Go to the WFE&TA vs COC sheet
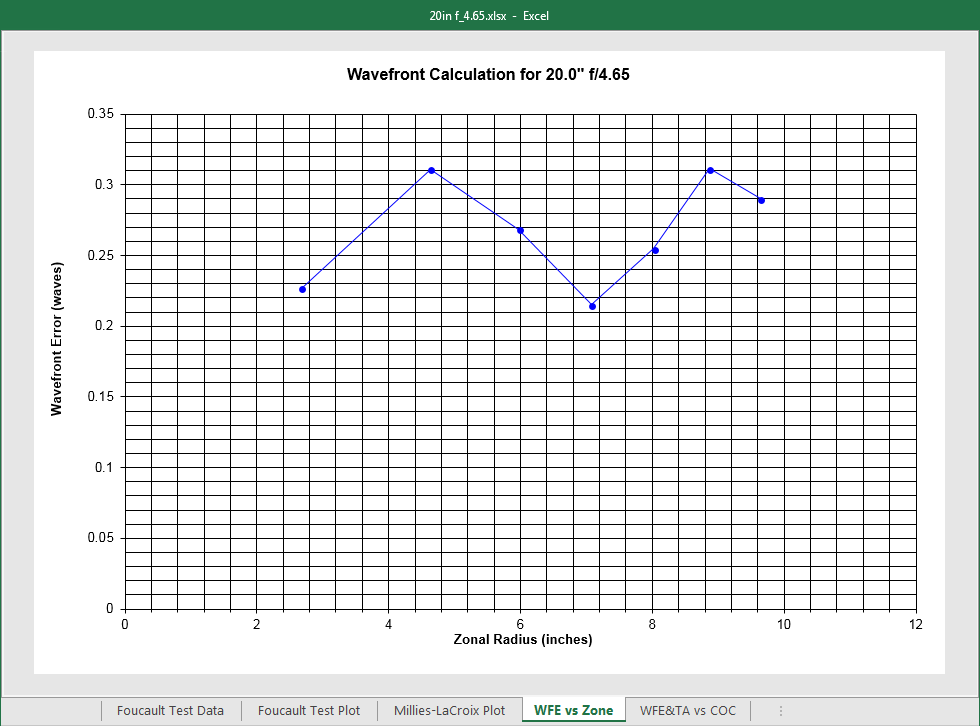 687,710
